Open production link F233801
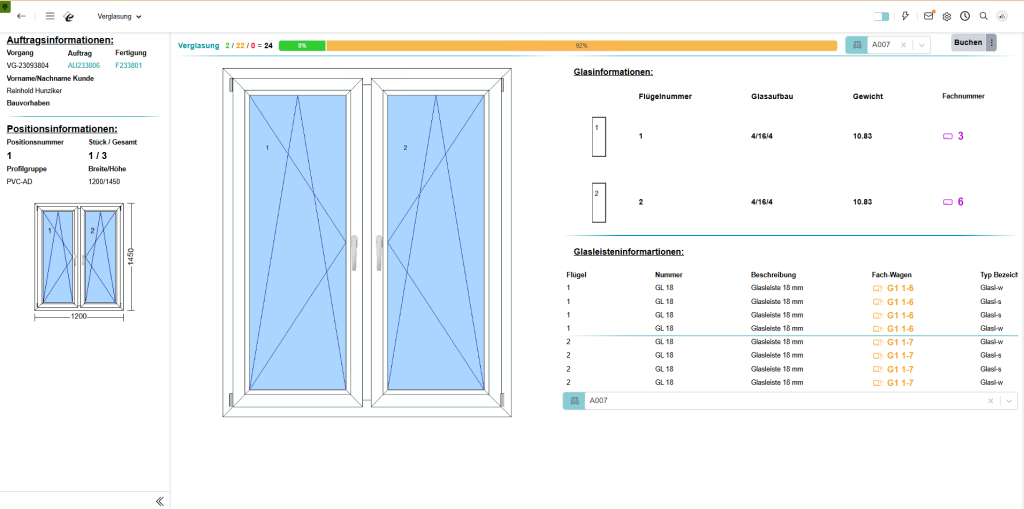Viewport: 1024px width, 509px height. 129,65
